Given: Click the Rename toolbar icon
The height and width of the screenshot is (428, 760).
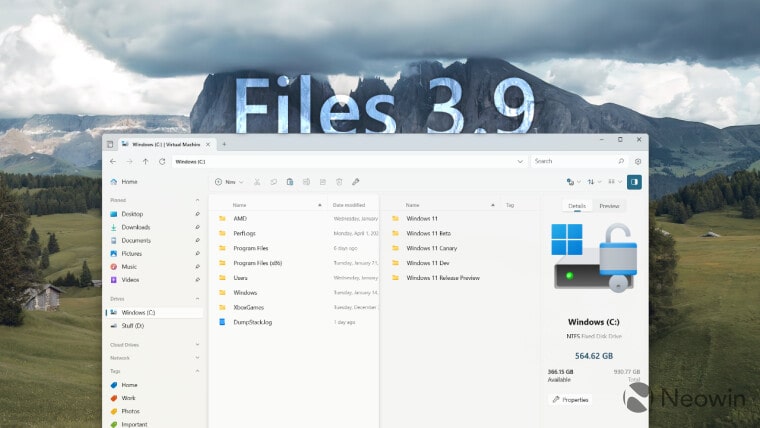Looking at the screenshot, I should pyautogui.click(x=306, y=182).
